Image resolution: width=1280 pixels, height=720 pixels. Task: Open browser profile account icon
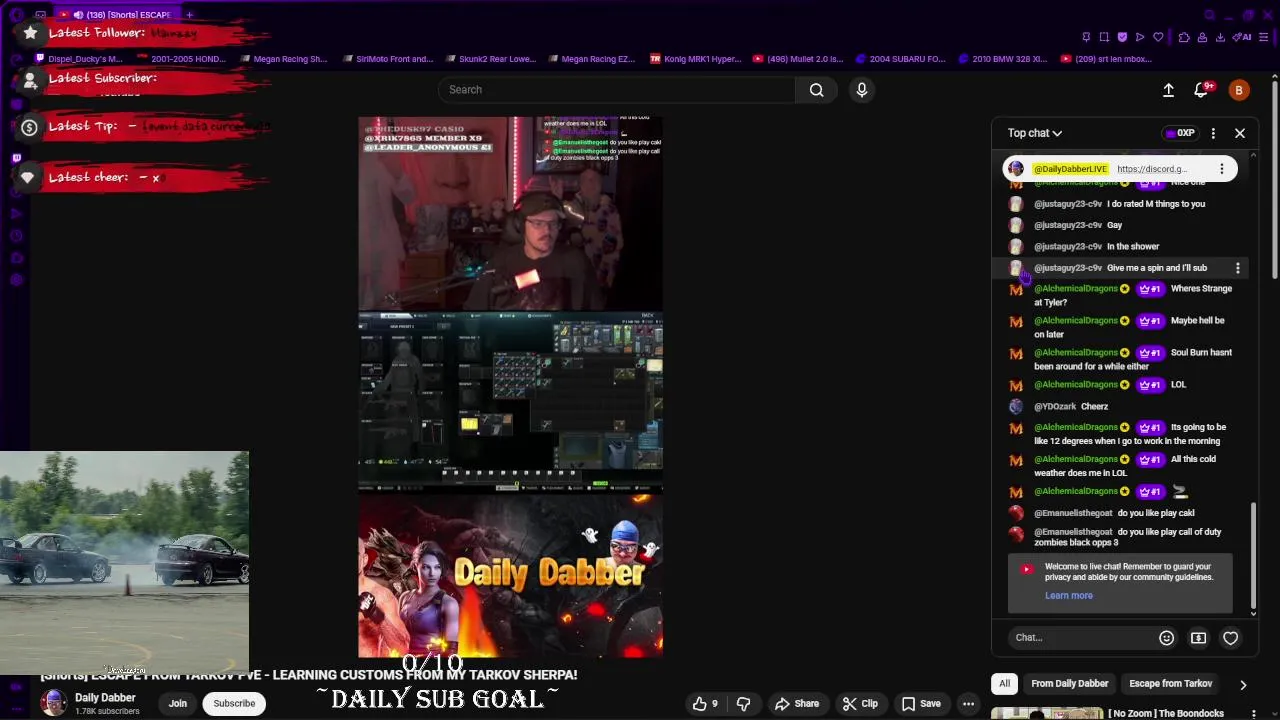1202,37
